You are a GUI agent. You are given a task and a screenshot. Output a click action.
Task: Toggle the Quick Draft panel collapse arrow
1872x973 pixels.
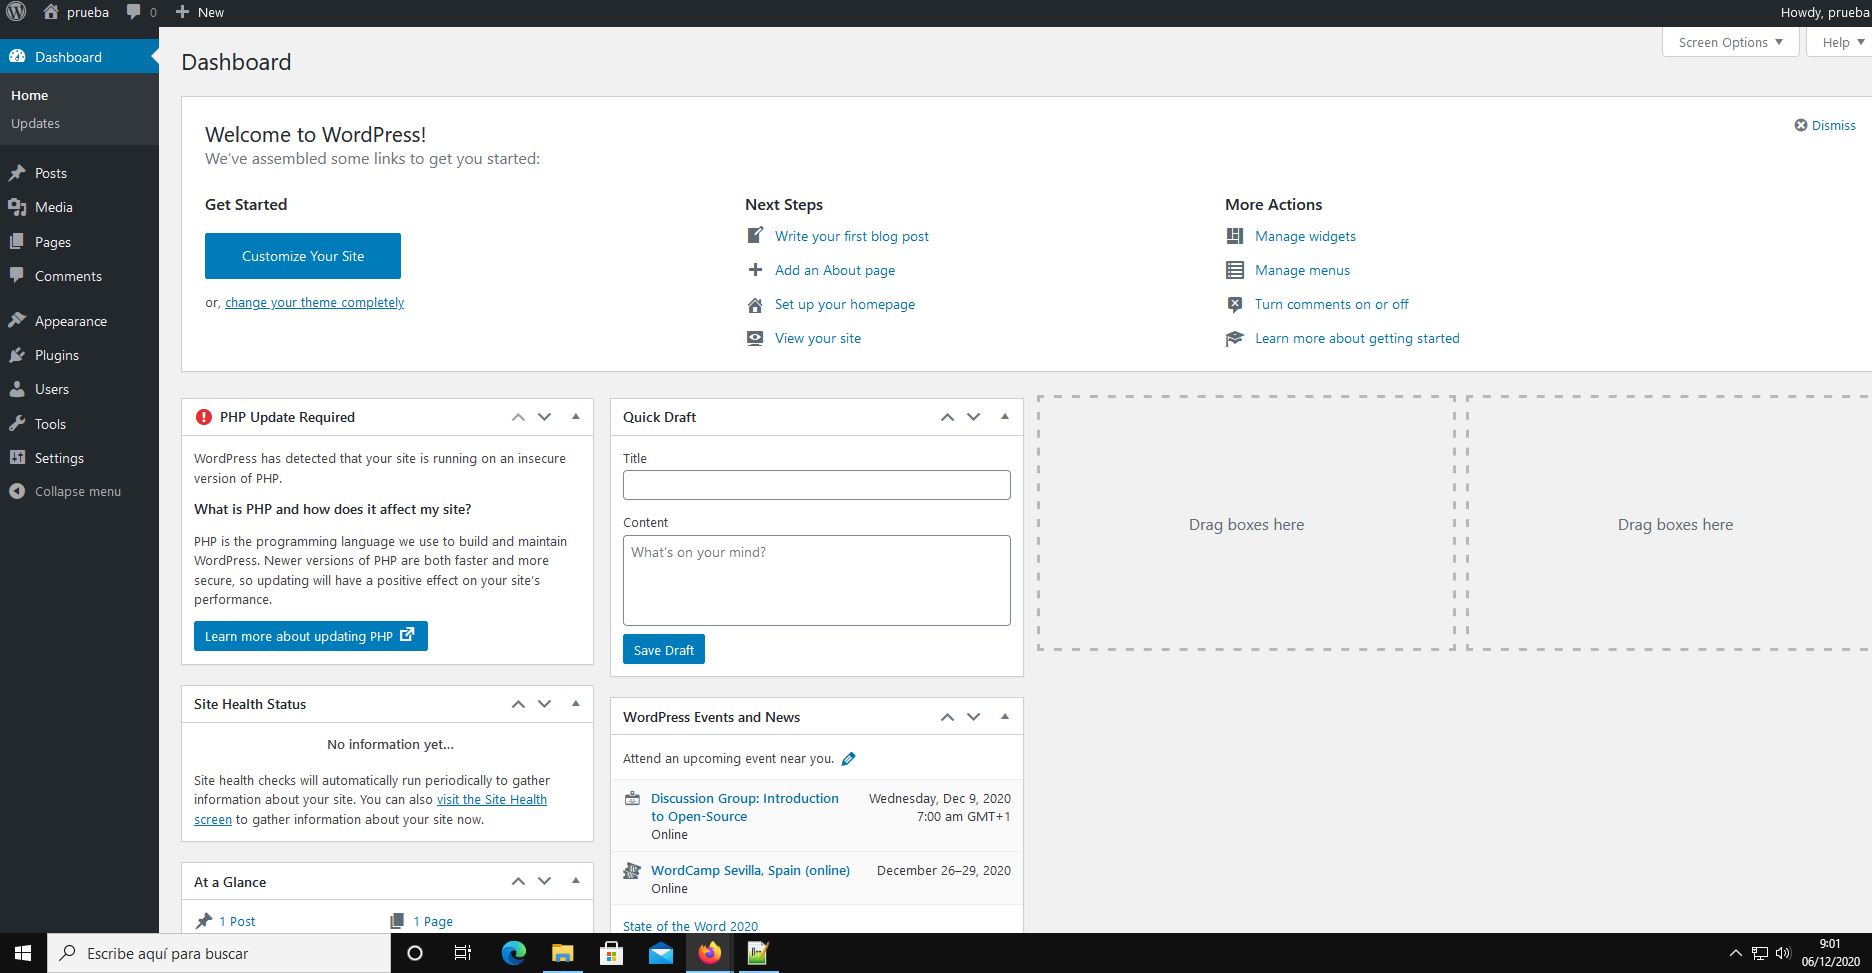tap(1005, 417)
